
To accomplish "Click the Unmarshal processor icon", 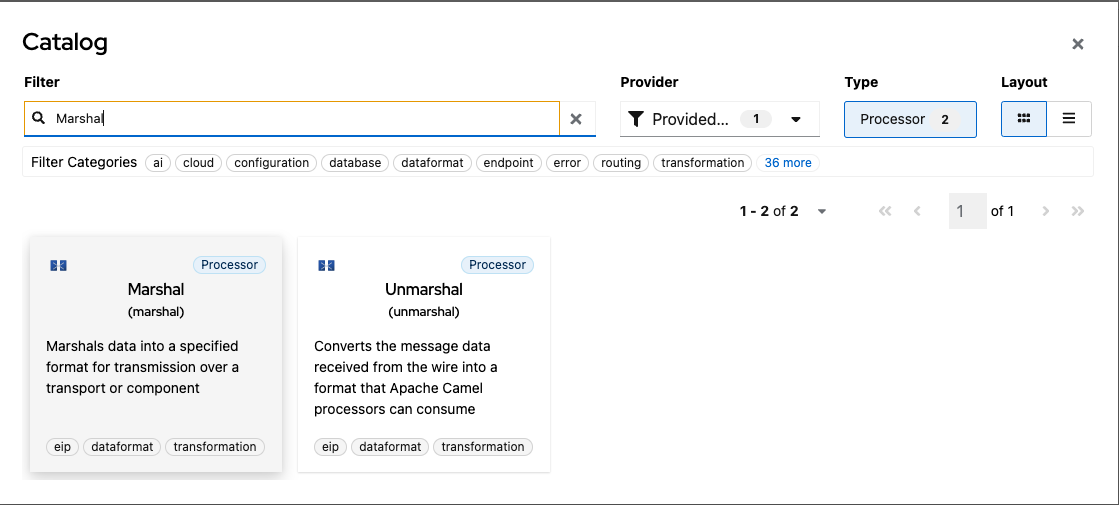I will pos(326,266).
